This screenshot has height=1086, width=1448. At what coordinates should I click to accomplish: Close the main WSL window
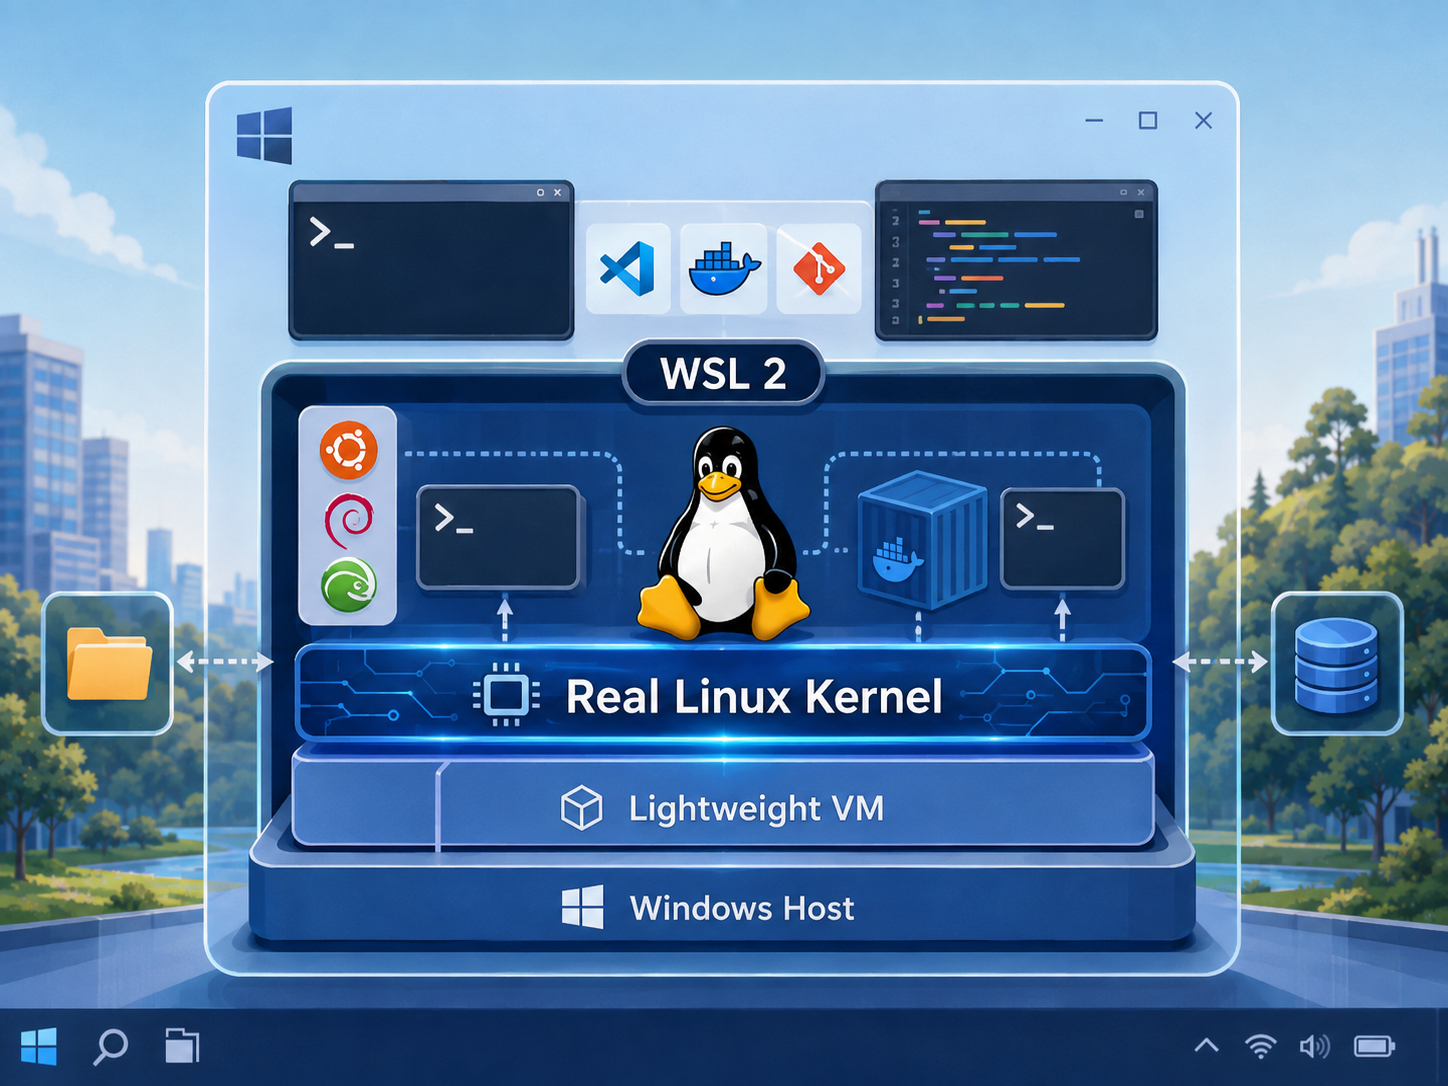click(1203, 121)
